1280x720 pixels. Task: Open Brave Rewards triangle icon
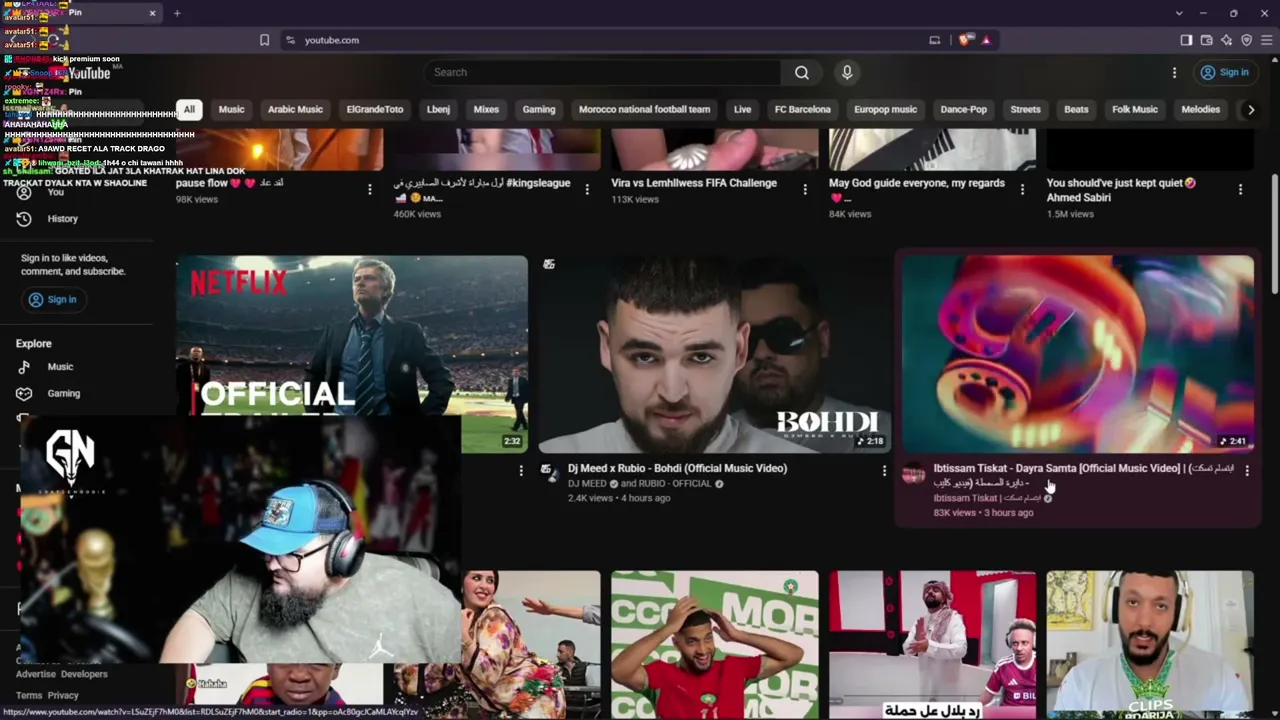[986, 40]
